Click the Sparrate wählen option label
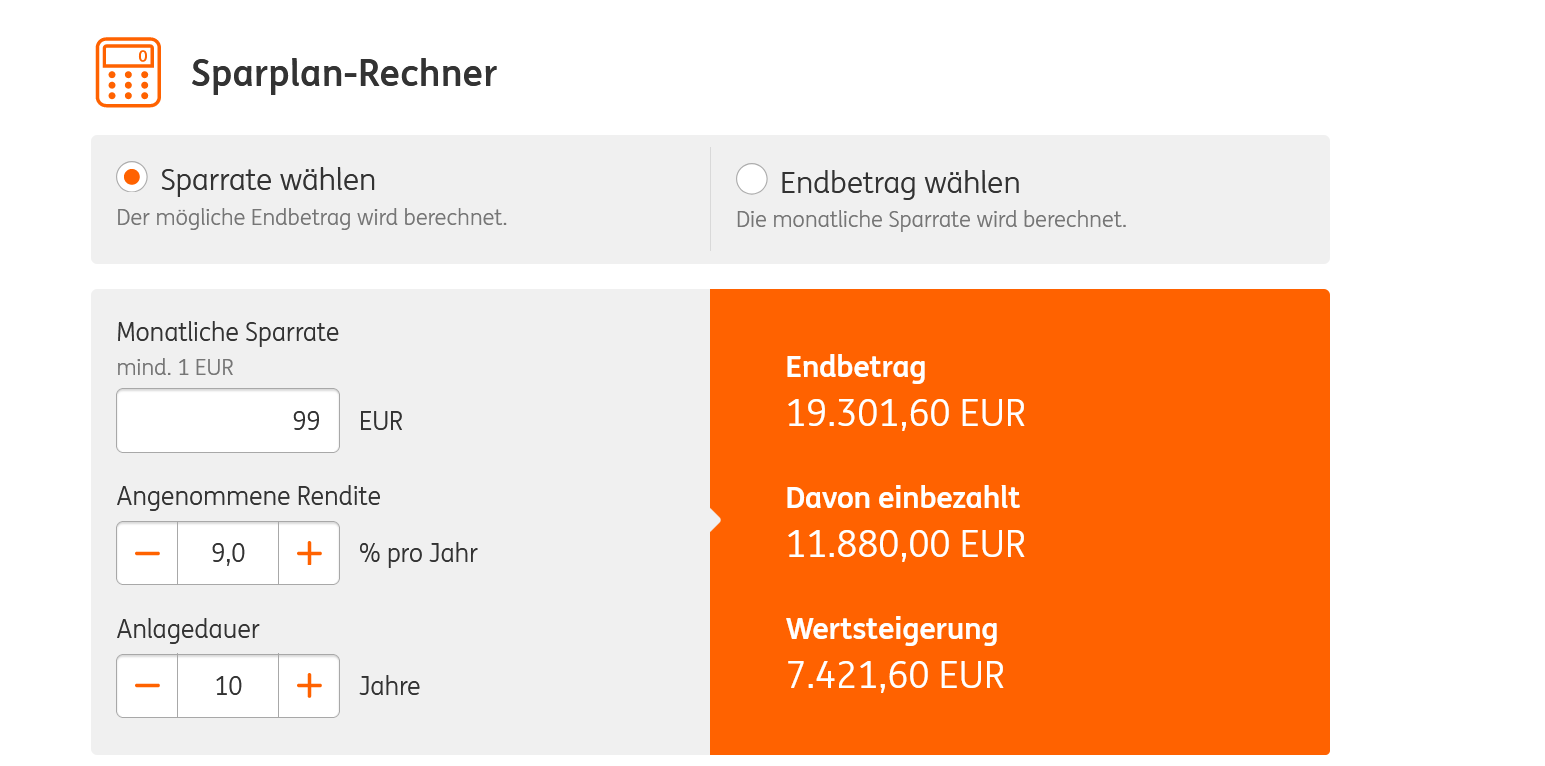Image resolution: width=1545 pixels, height=766 pixels. pyautogui.click(x=267, y=179)
